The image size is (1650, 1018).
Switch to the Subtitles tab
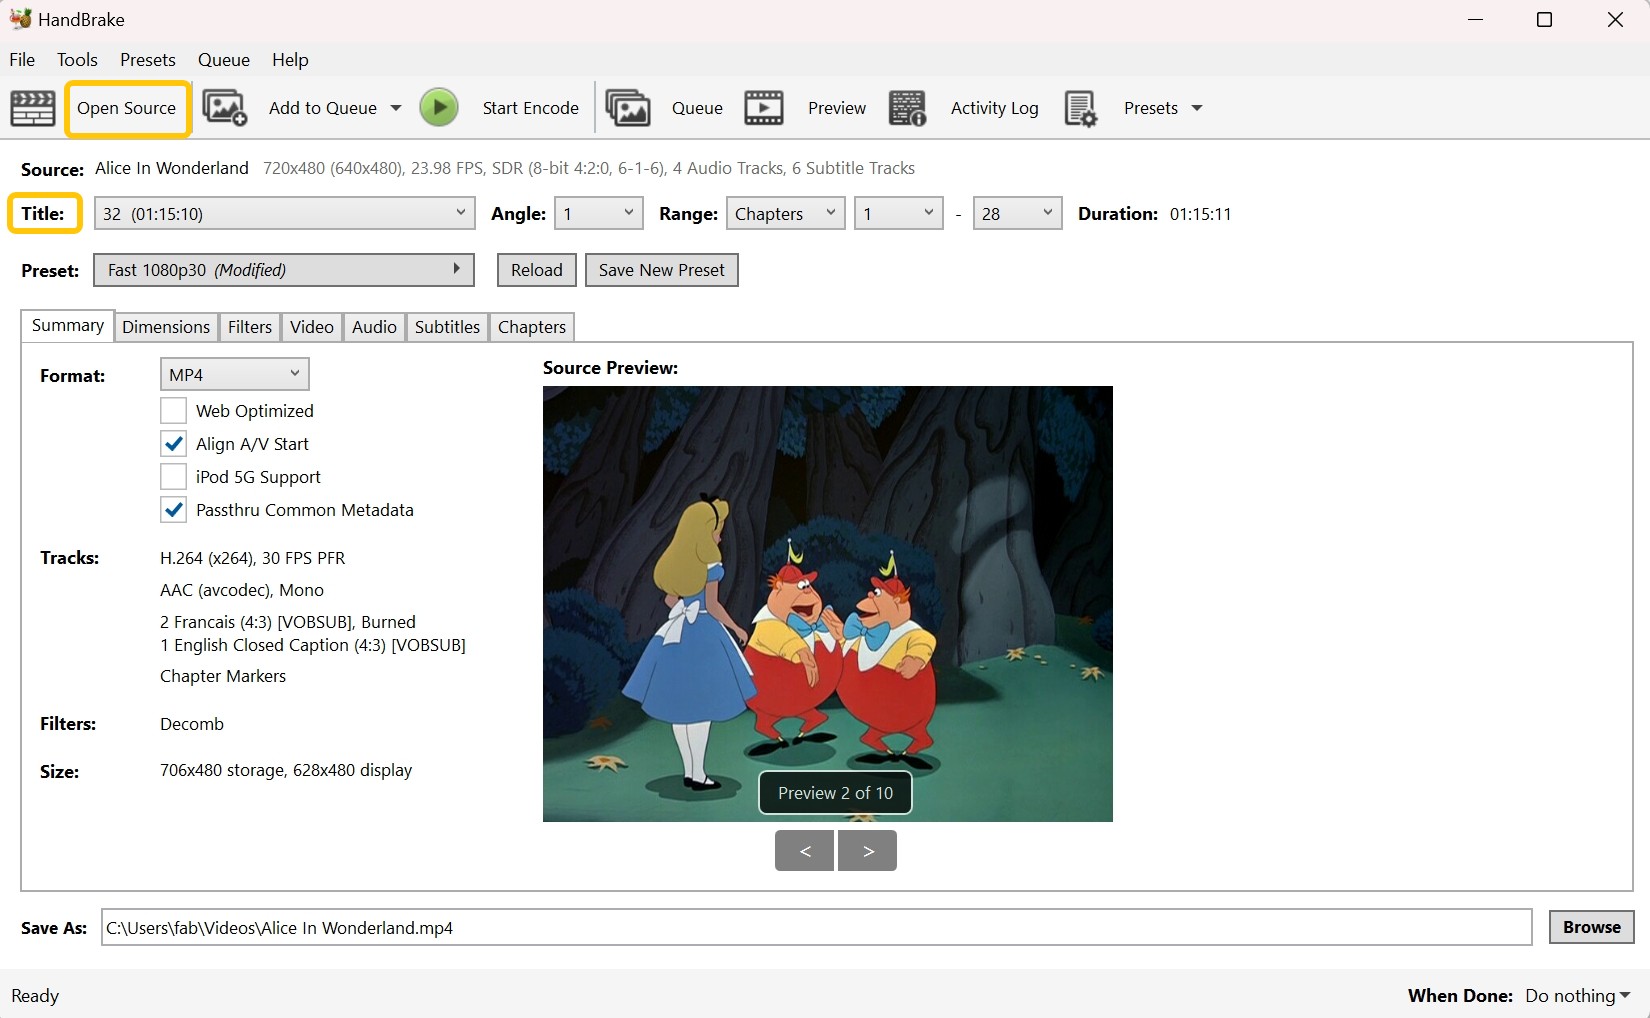(446, 326)
